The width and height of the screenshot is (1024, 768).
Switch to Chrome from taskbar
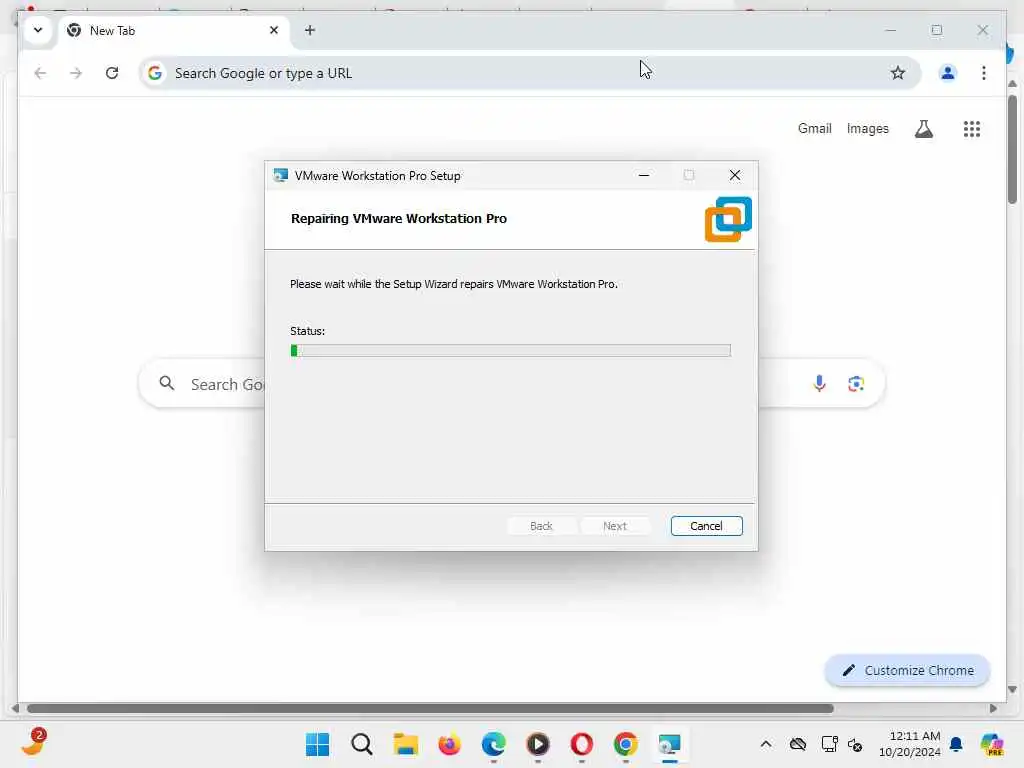626,744
